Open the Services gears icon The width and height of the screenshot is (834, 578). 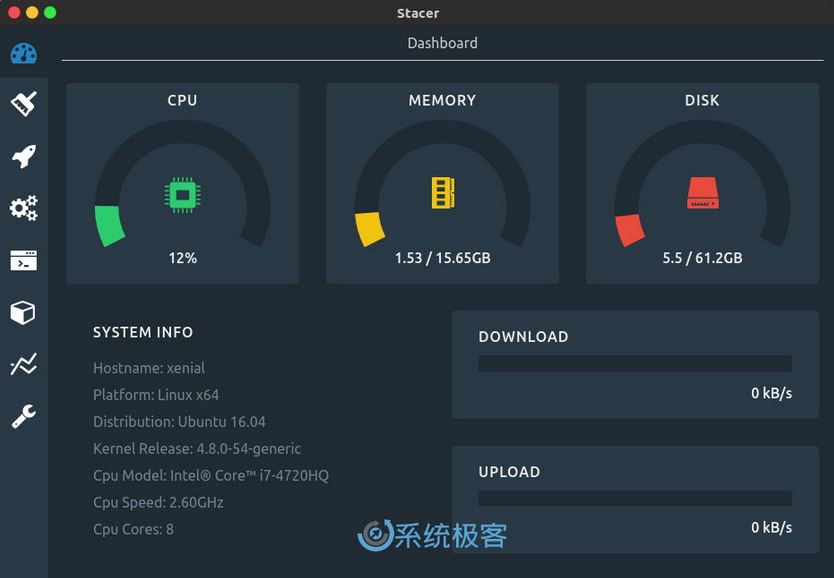pos(23,208)
